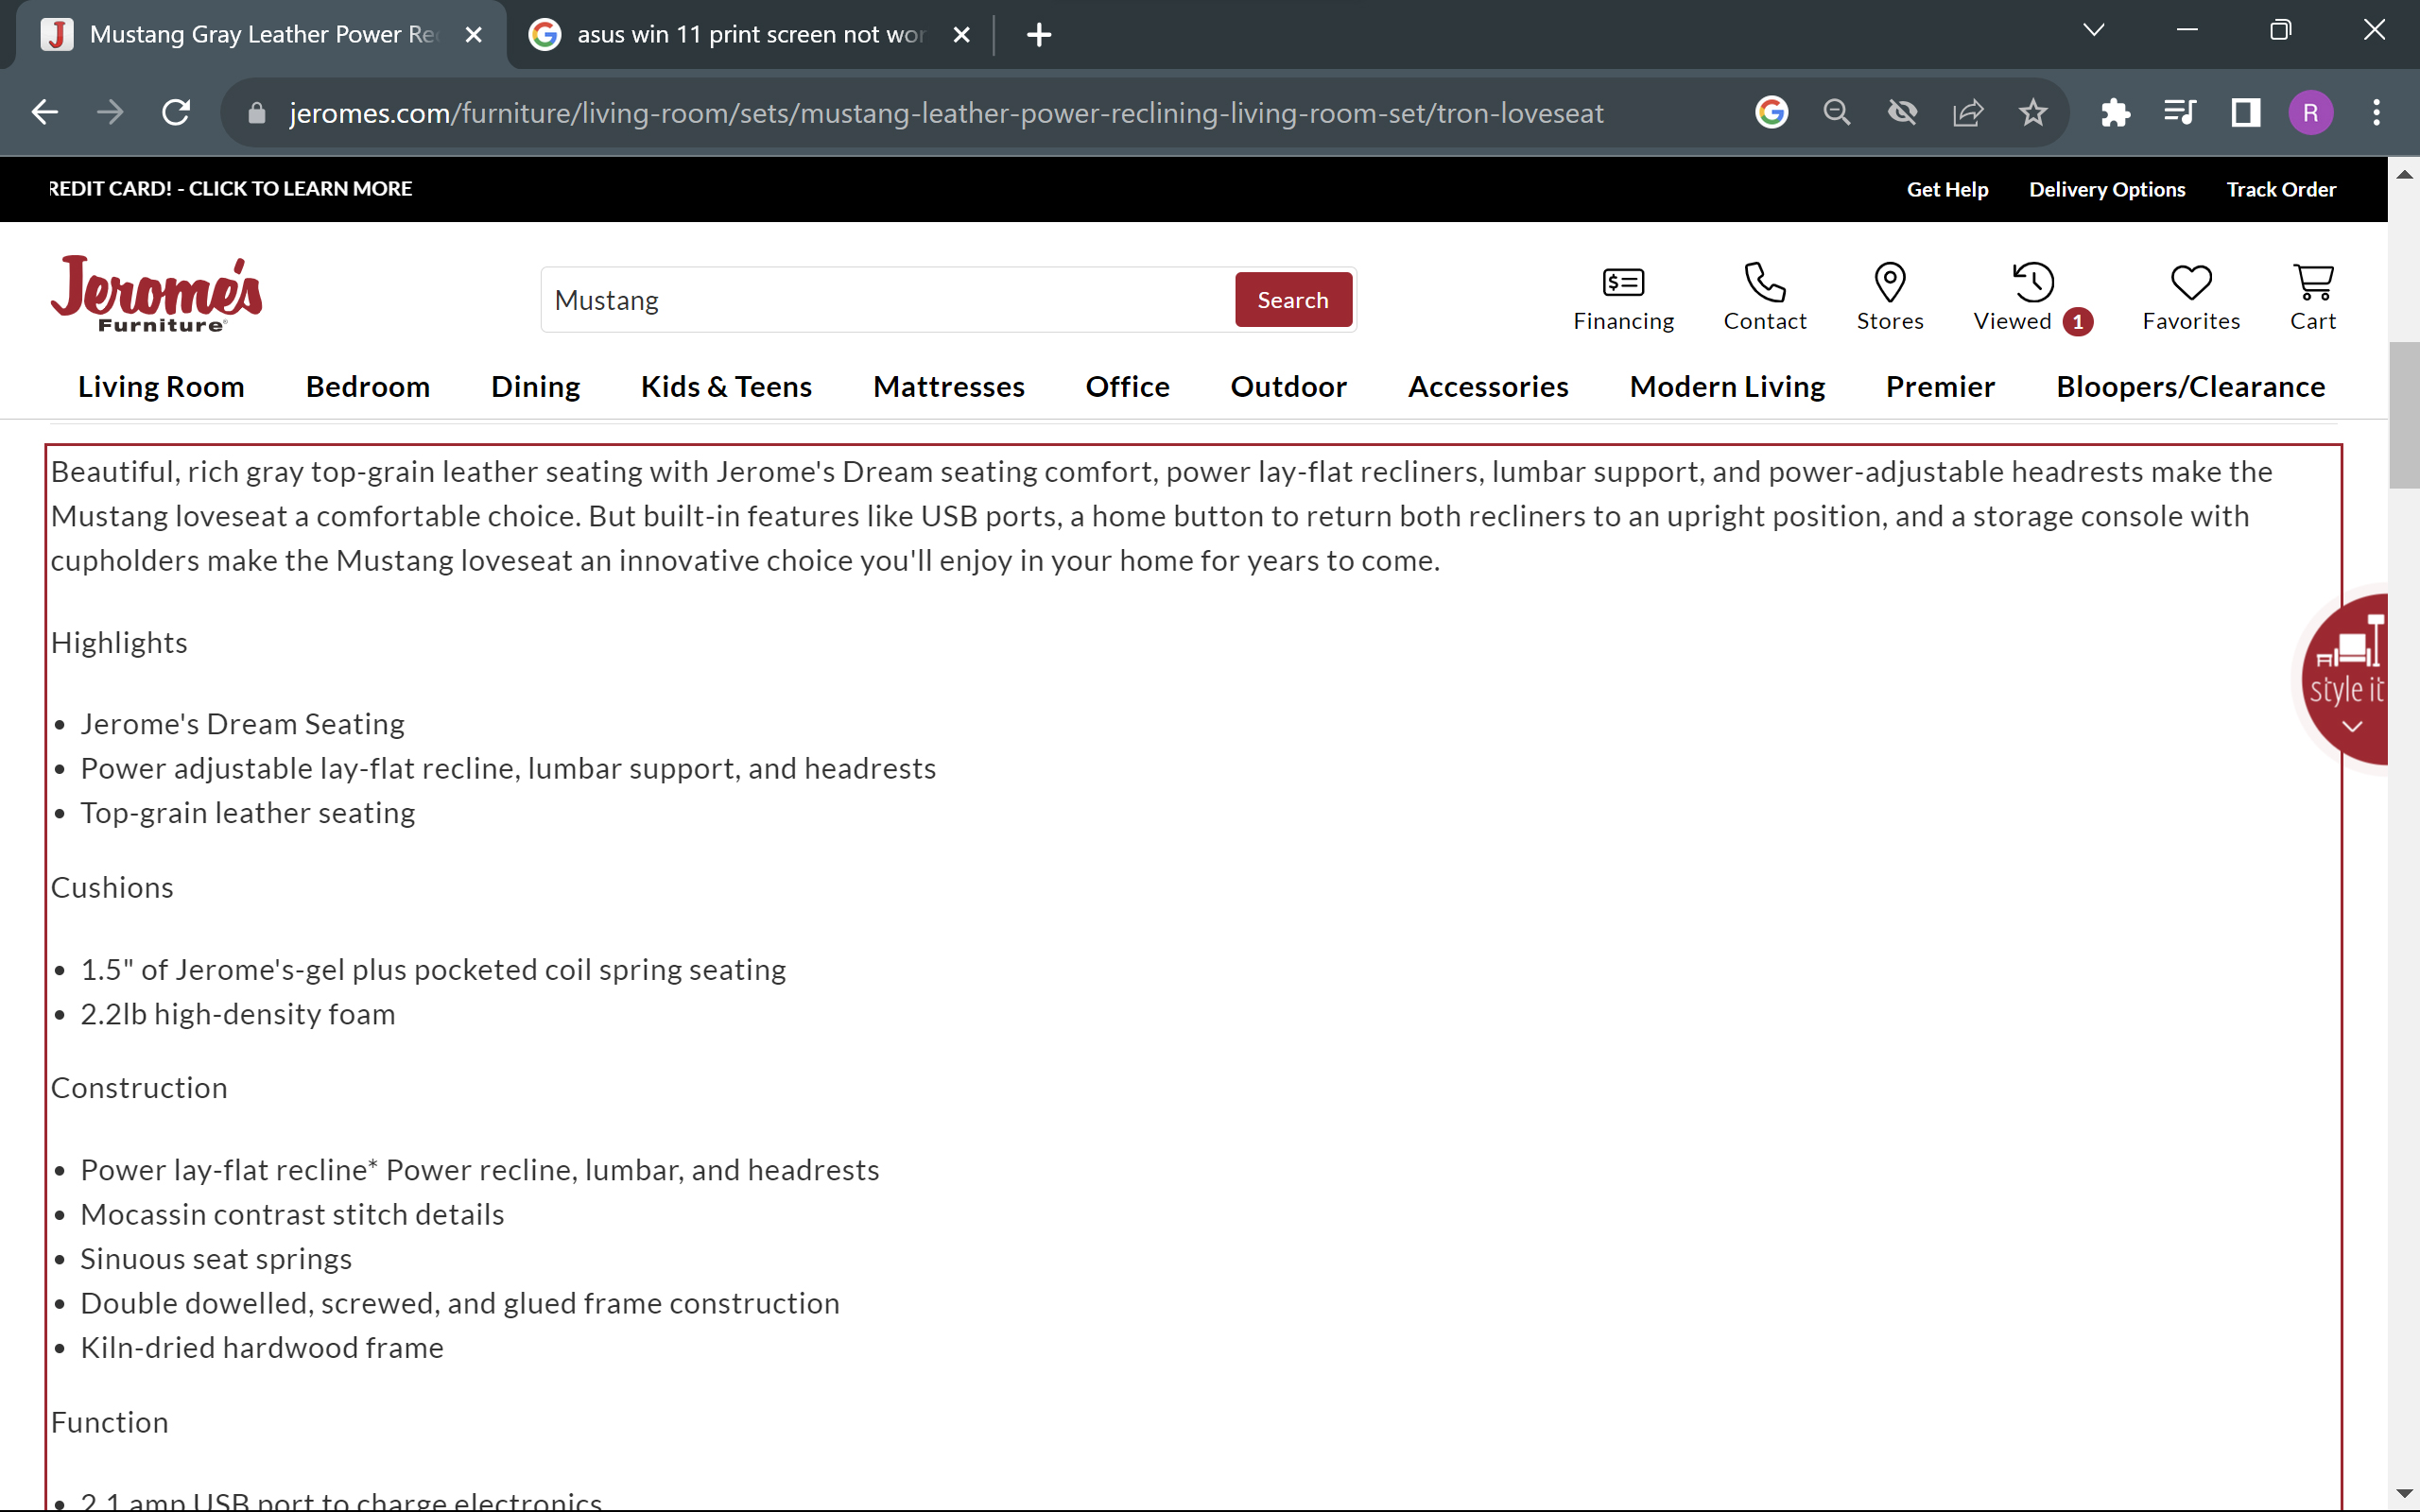This screenshot has width=2420, height=1512.
Task: Open the Stores location pin
Action: point(1890,297)
